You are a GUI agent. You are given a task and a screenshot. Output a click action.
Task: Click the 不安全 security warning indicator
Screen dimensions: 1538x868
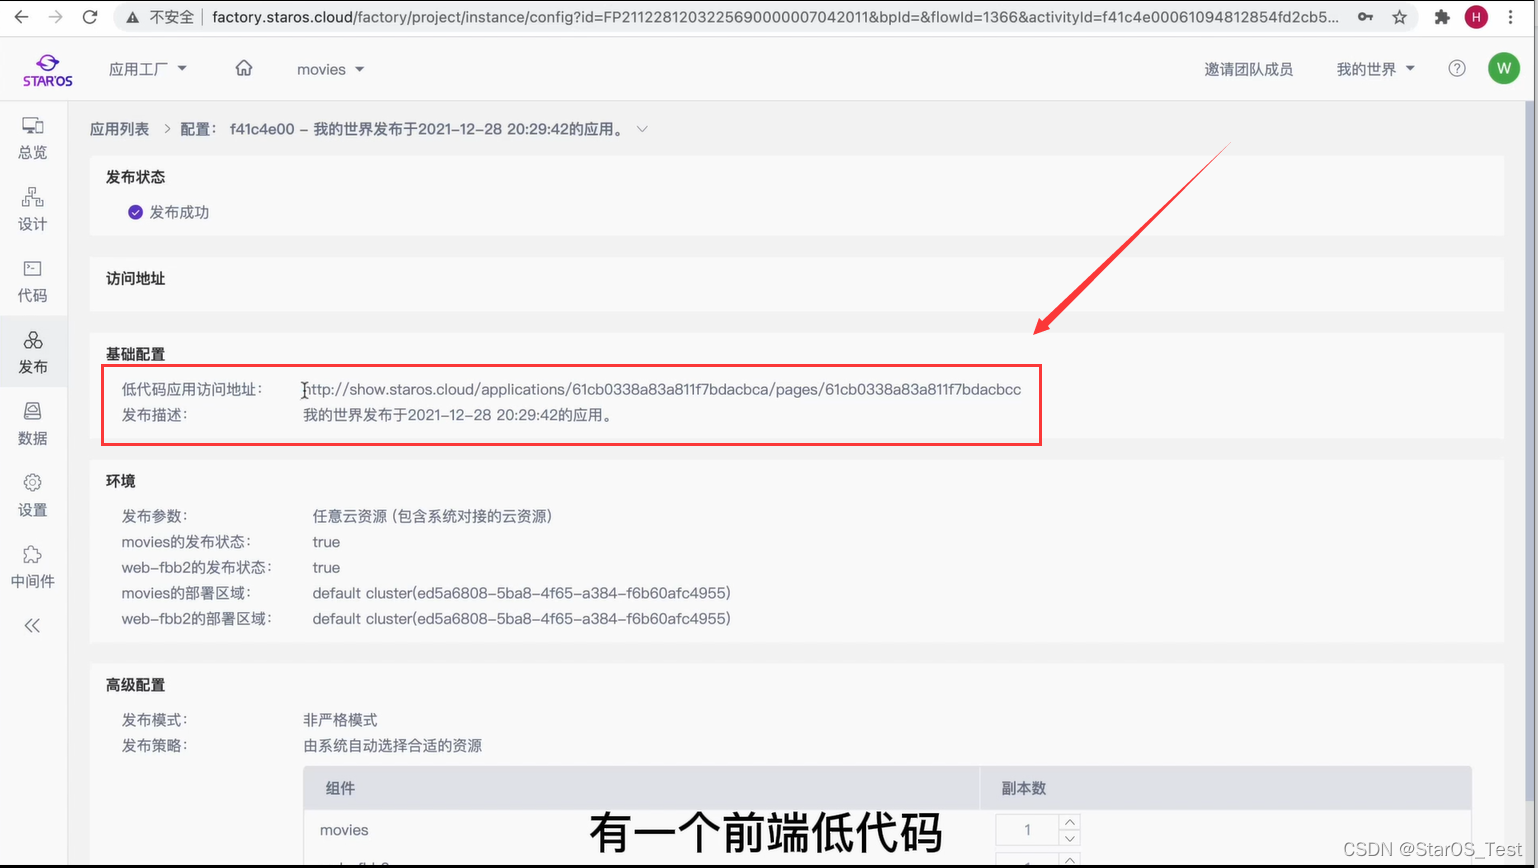pos(159,17)
